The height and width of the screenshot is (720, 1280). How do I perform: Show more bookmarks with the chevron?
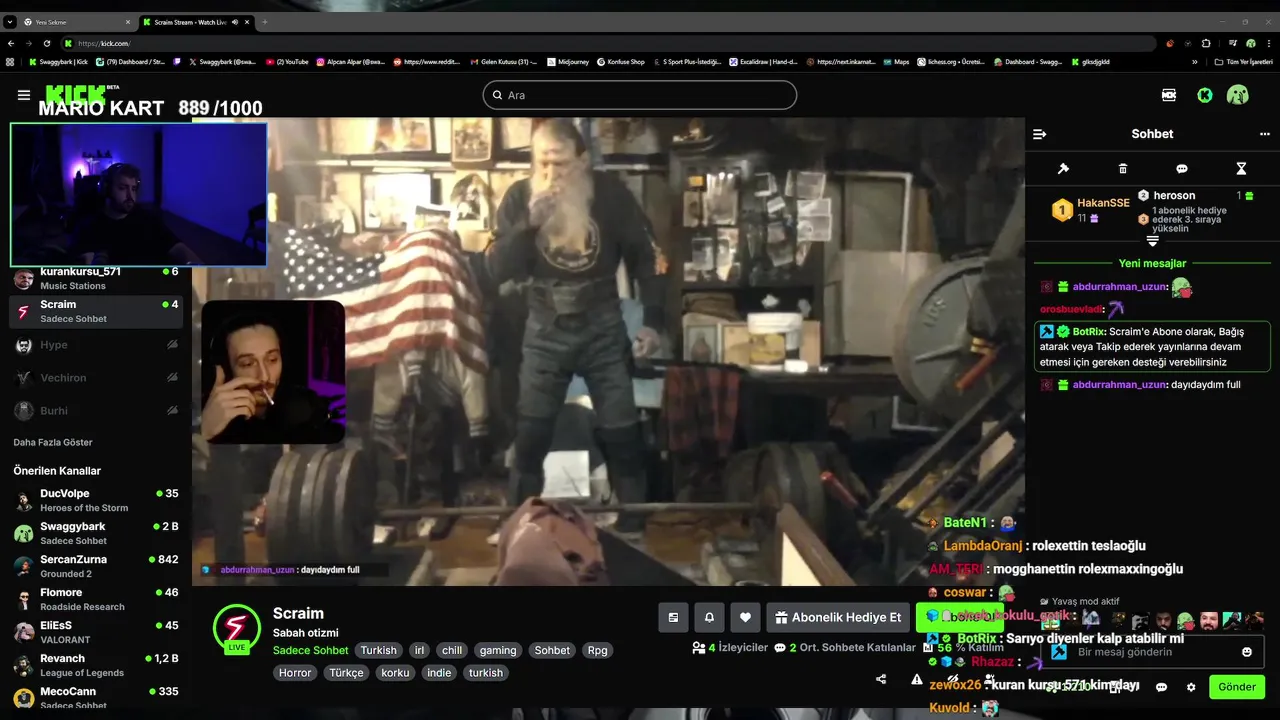(1194, 62)
